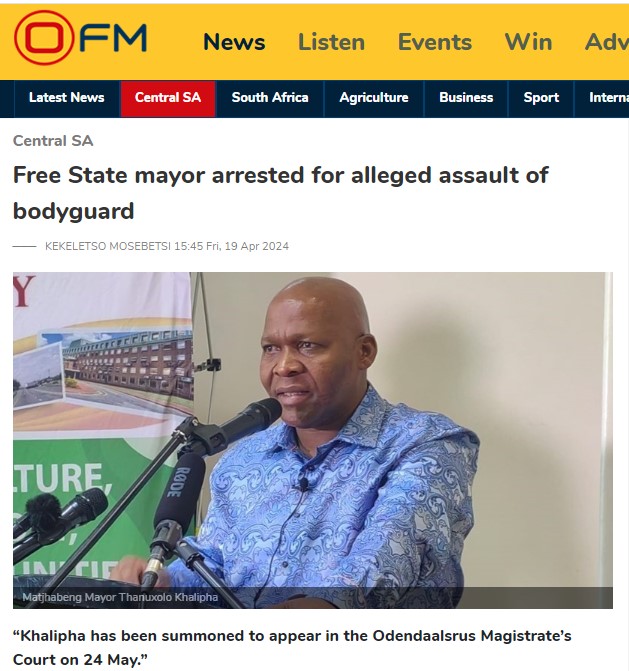
Task: Click author name Kekeletso Mosebetsi
Action: click(x=108, y=246)
